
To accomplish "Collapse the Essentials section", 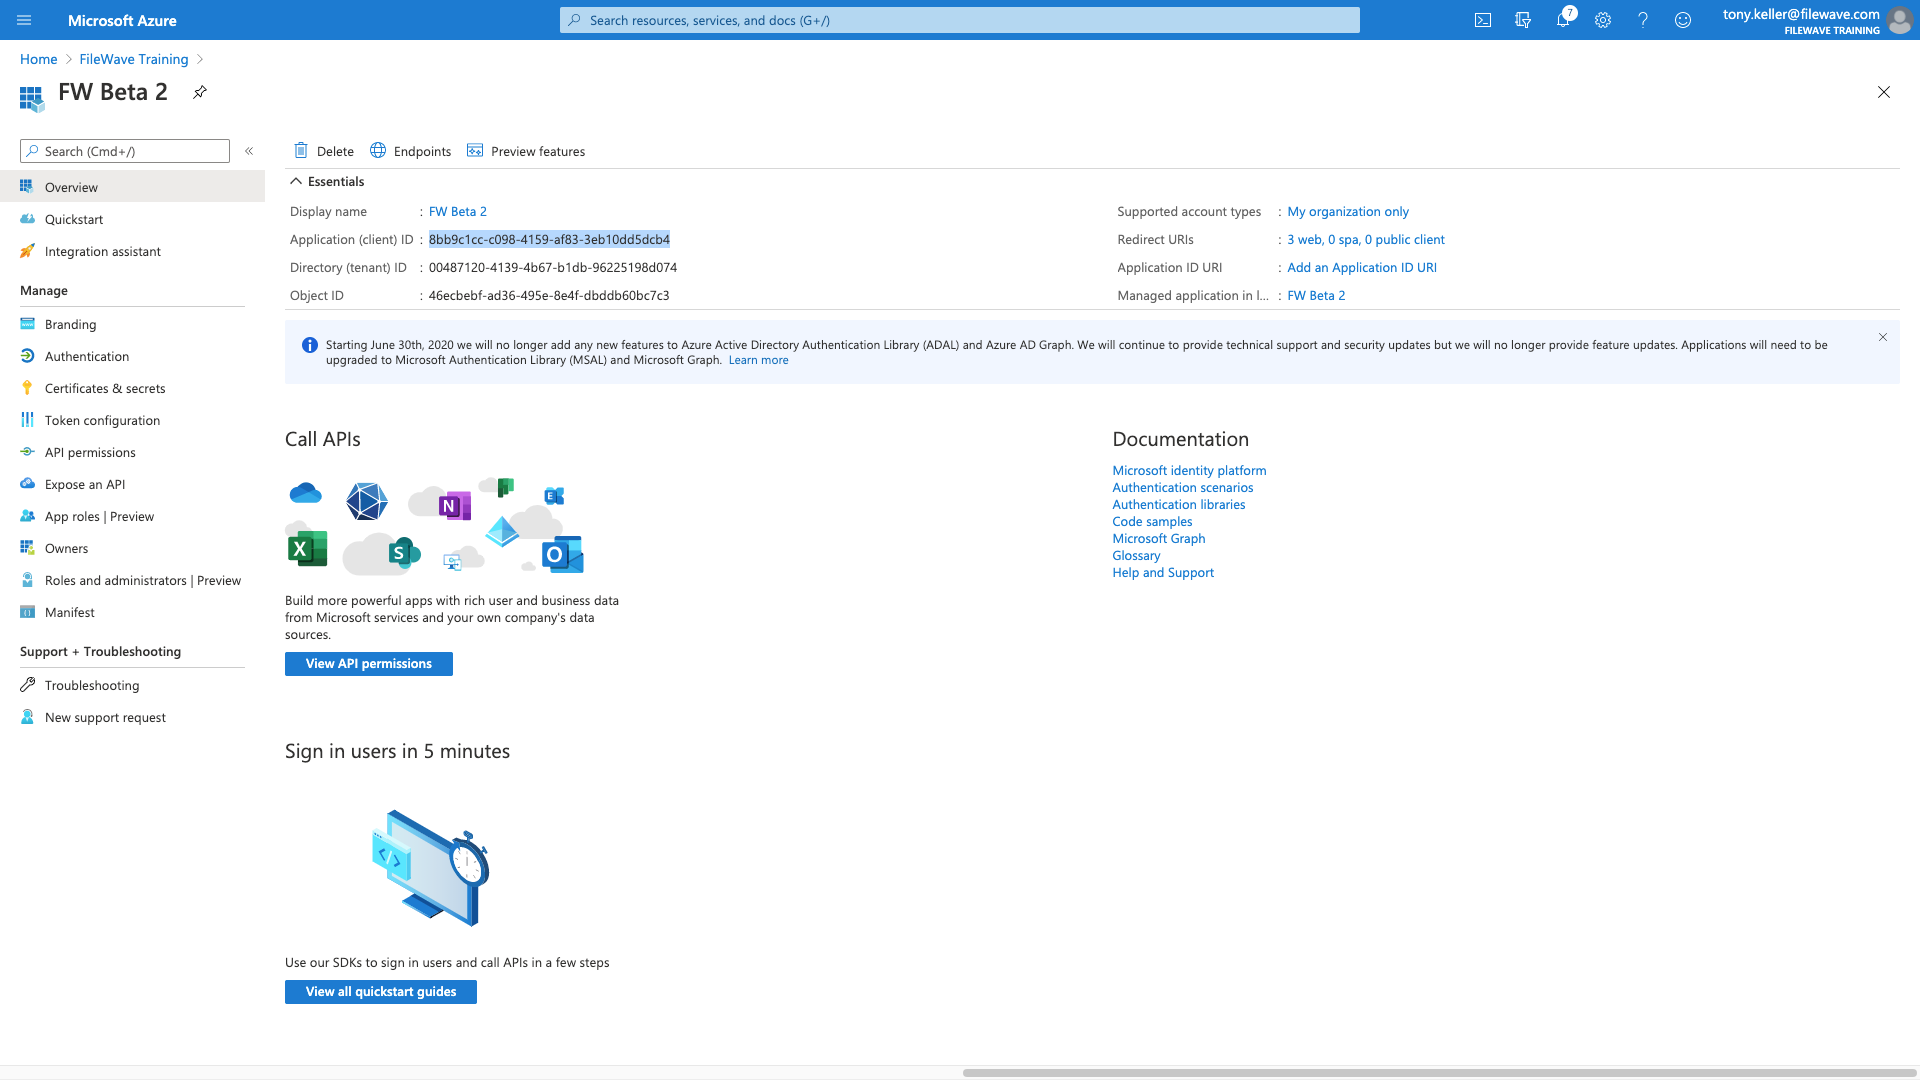I will tap(327, 181).
